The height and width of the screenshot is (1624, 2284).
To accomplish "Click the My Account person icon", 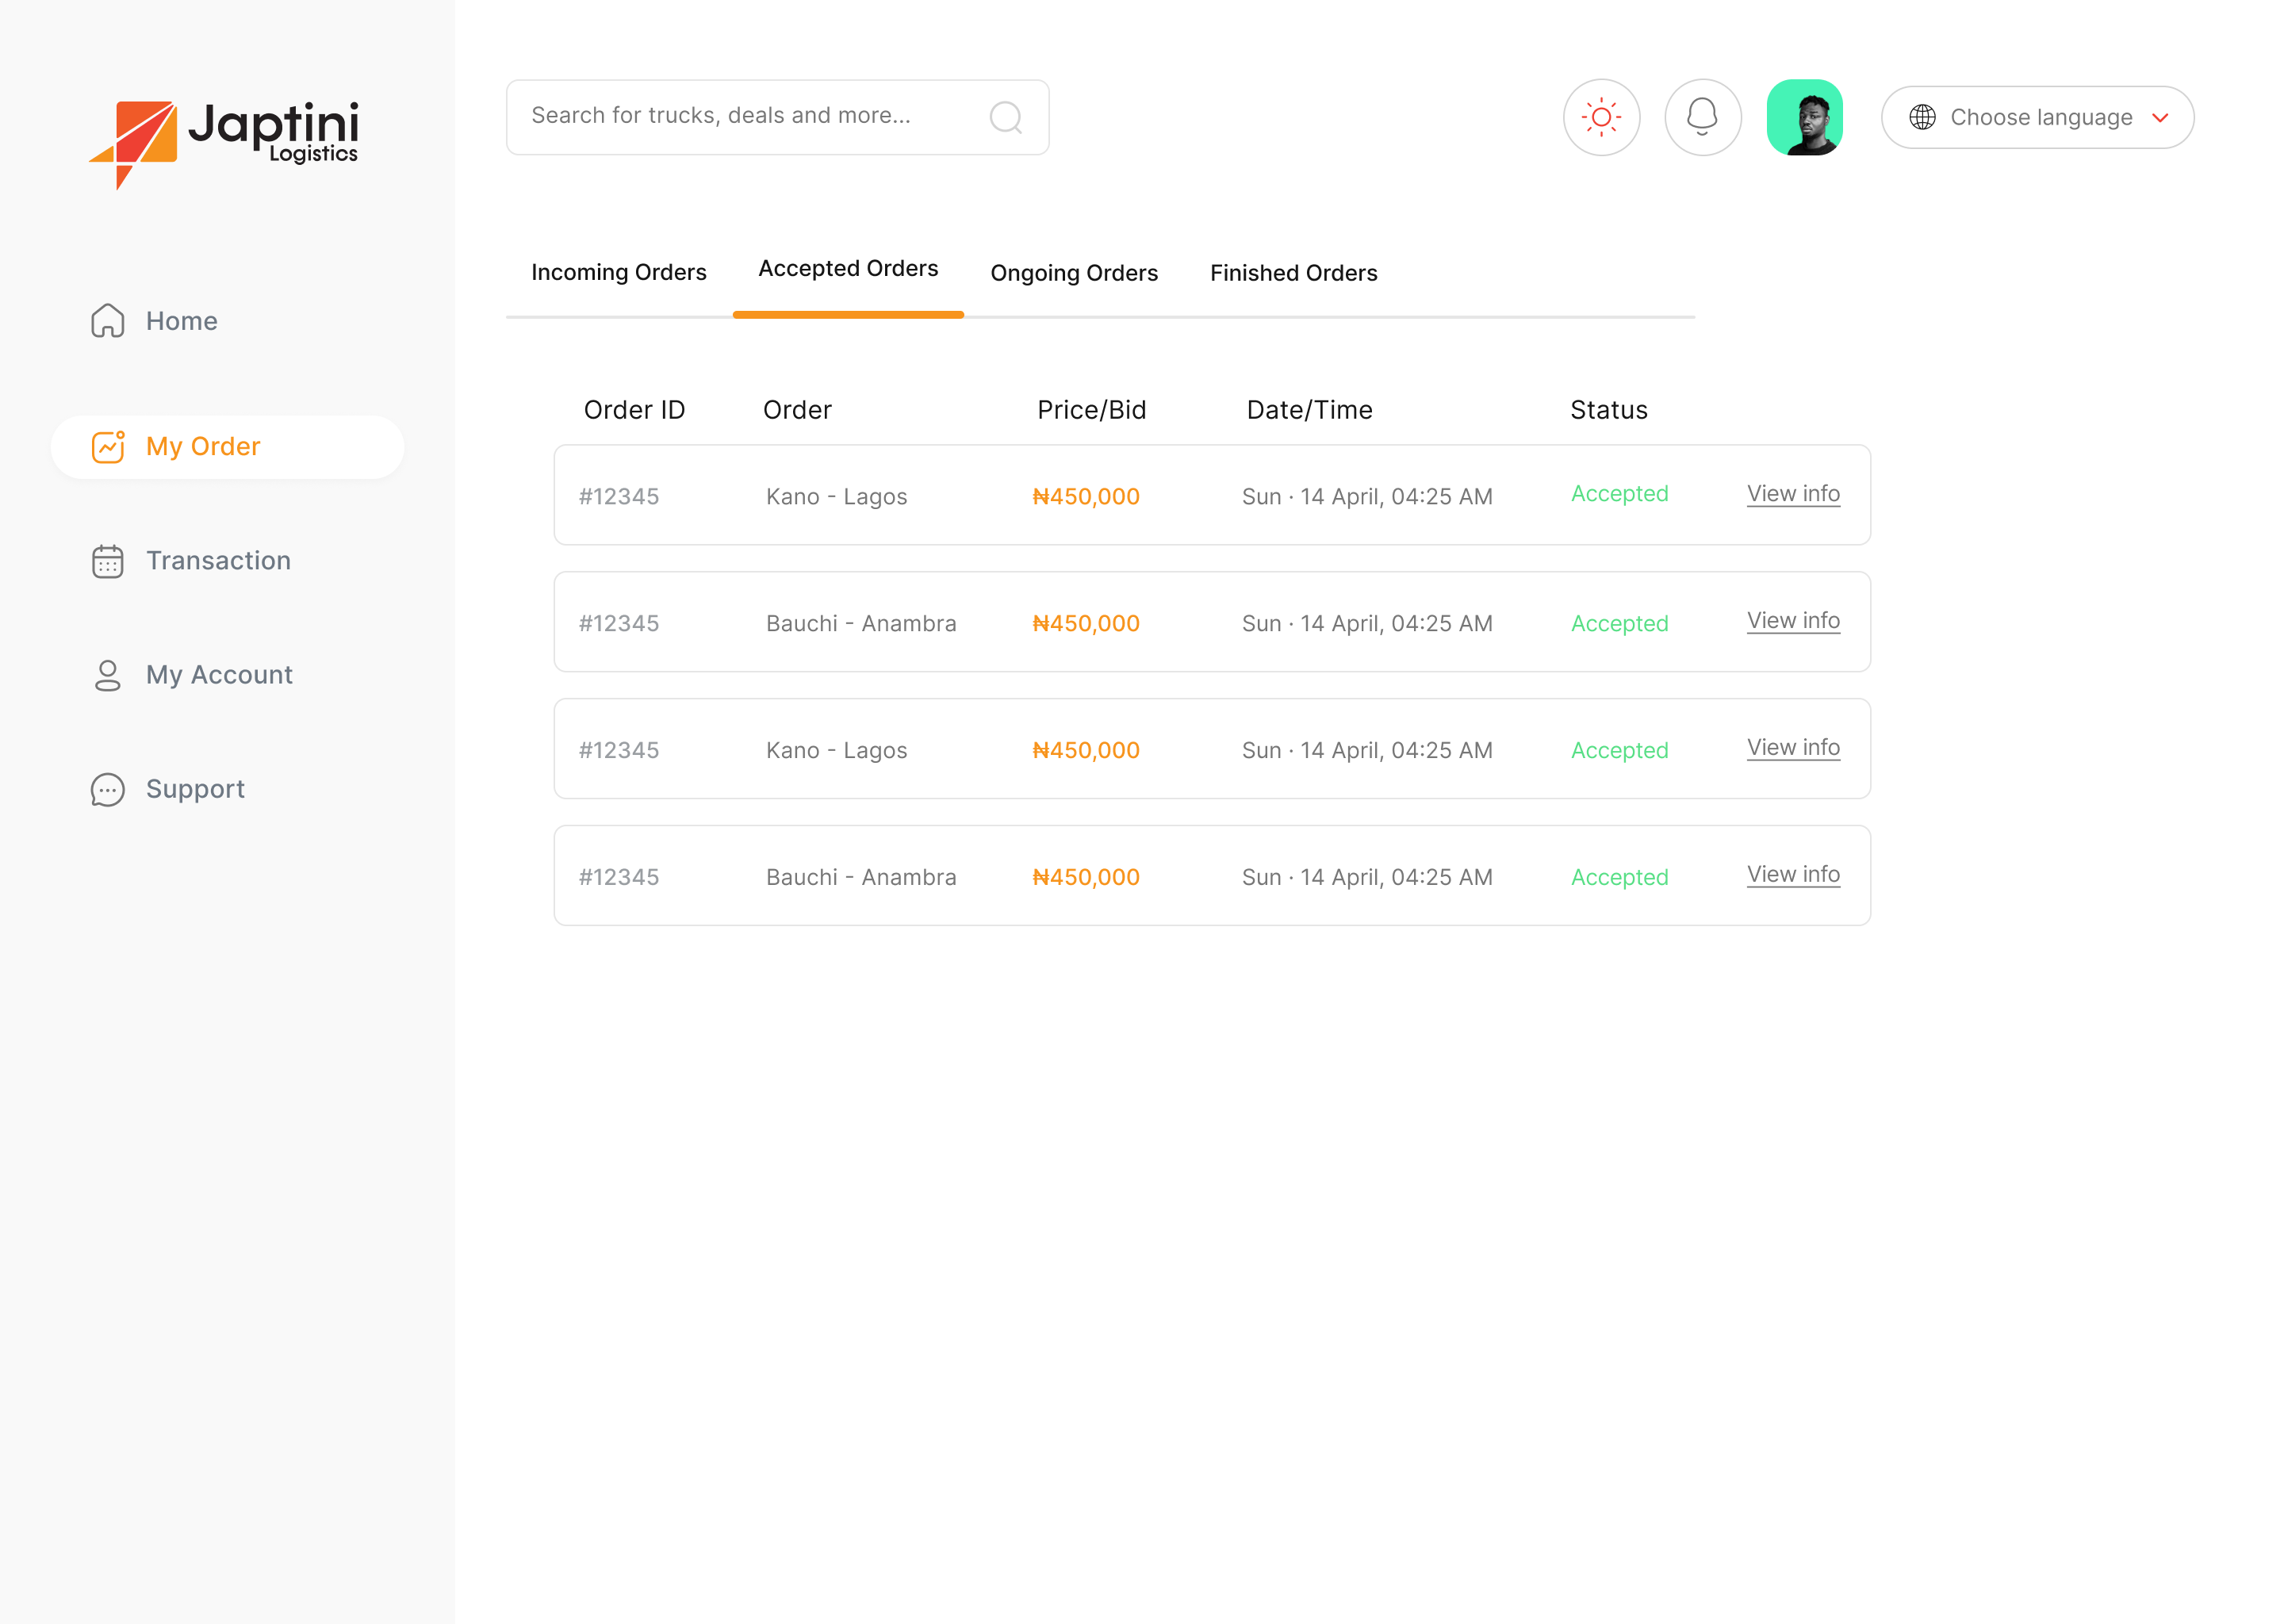I will pos(108,675).
